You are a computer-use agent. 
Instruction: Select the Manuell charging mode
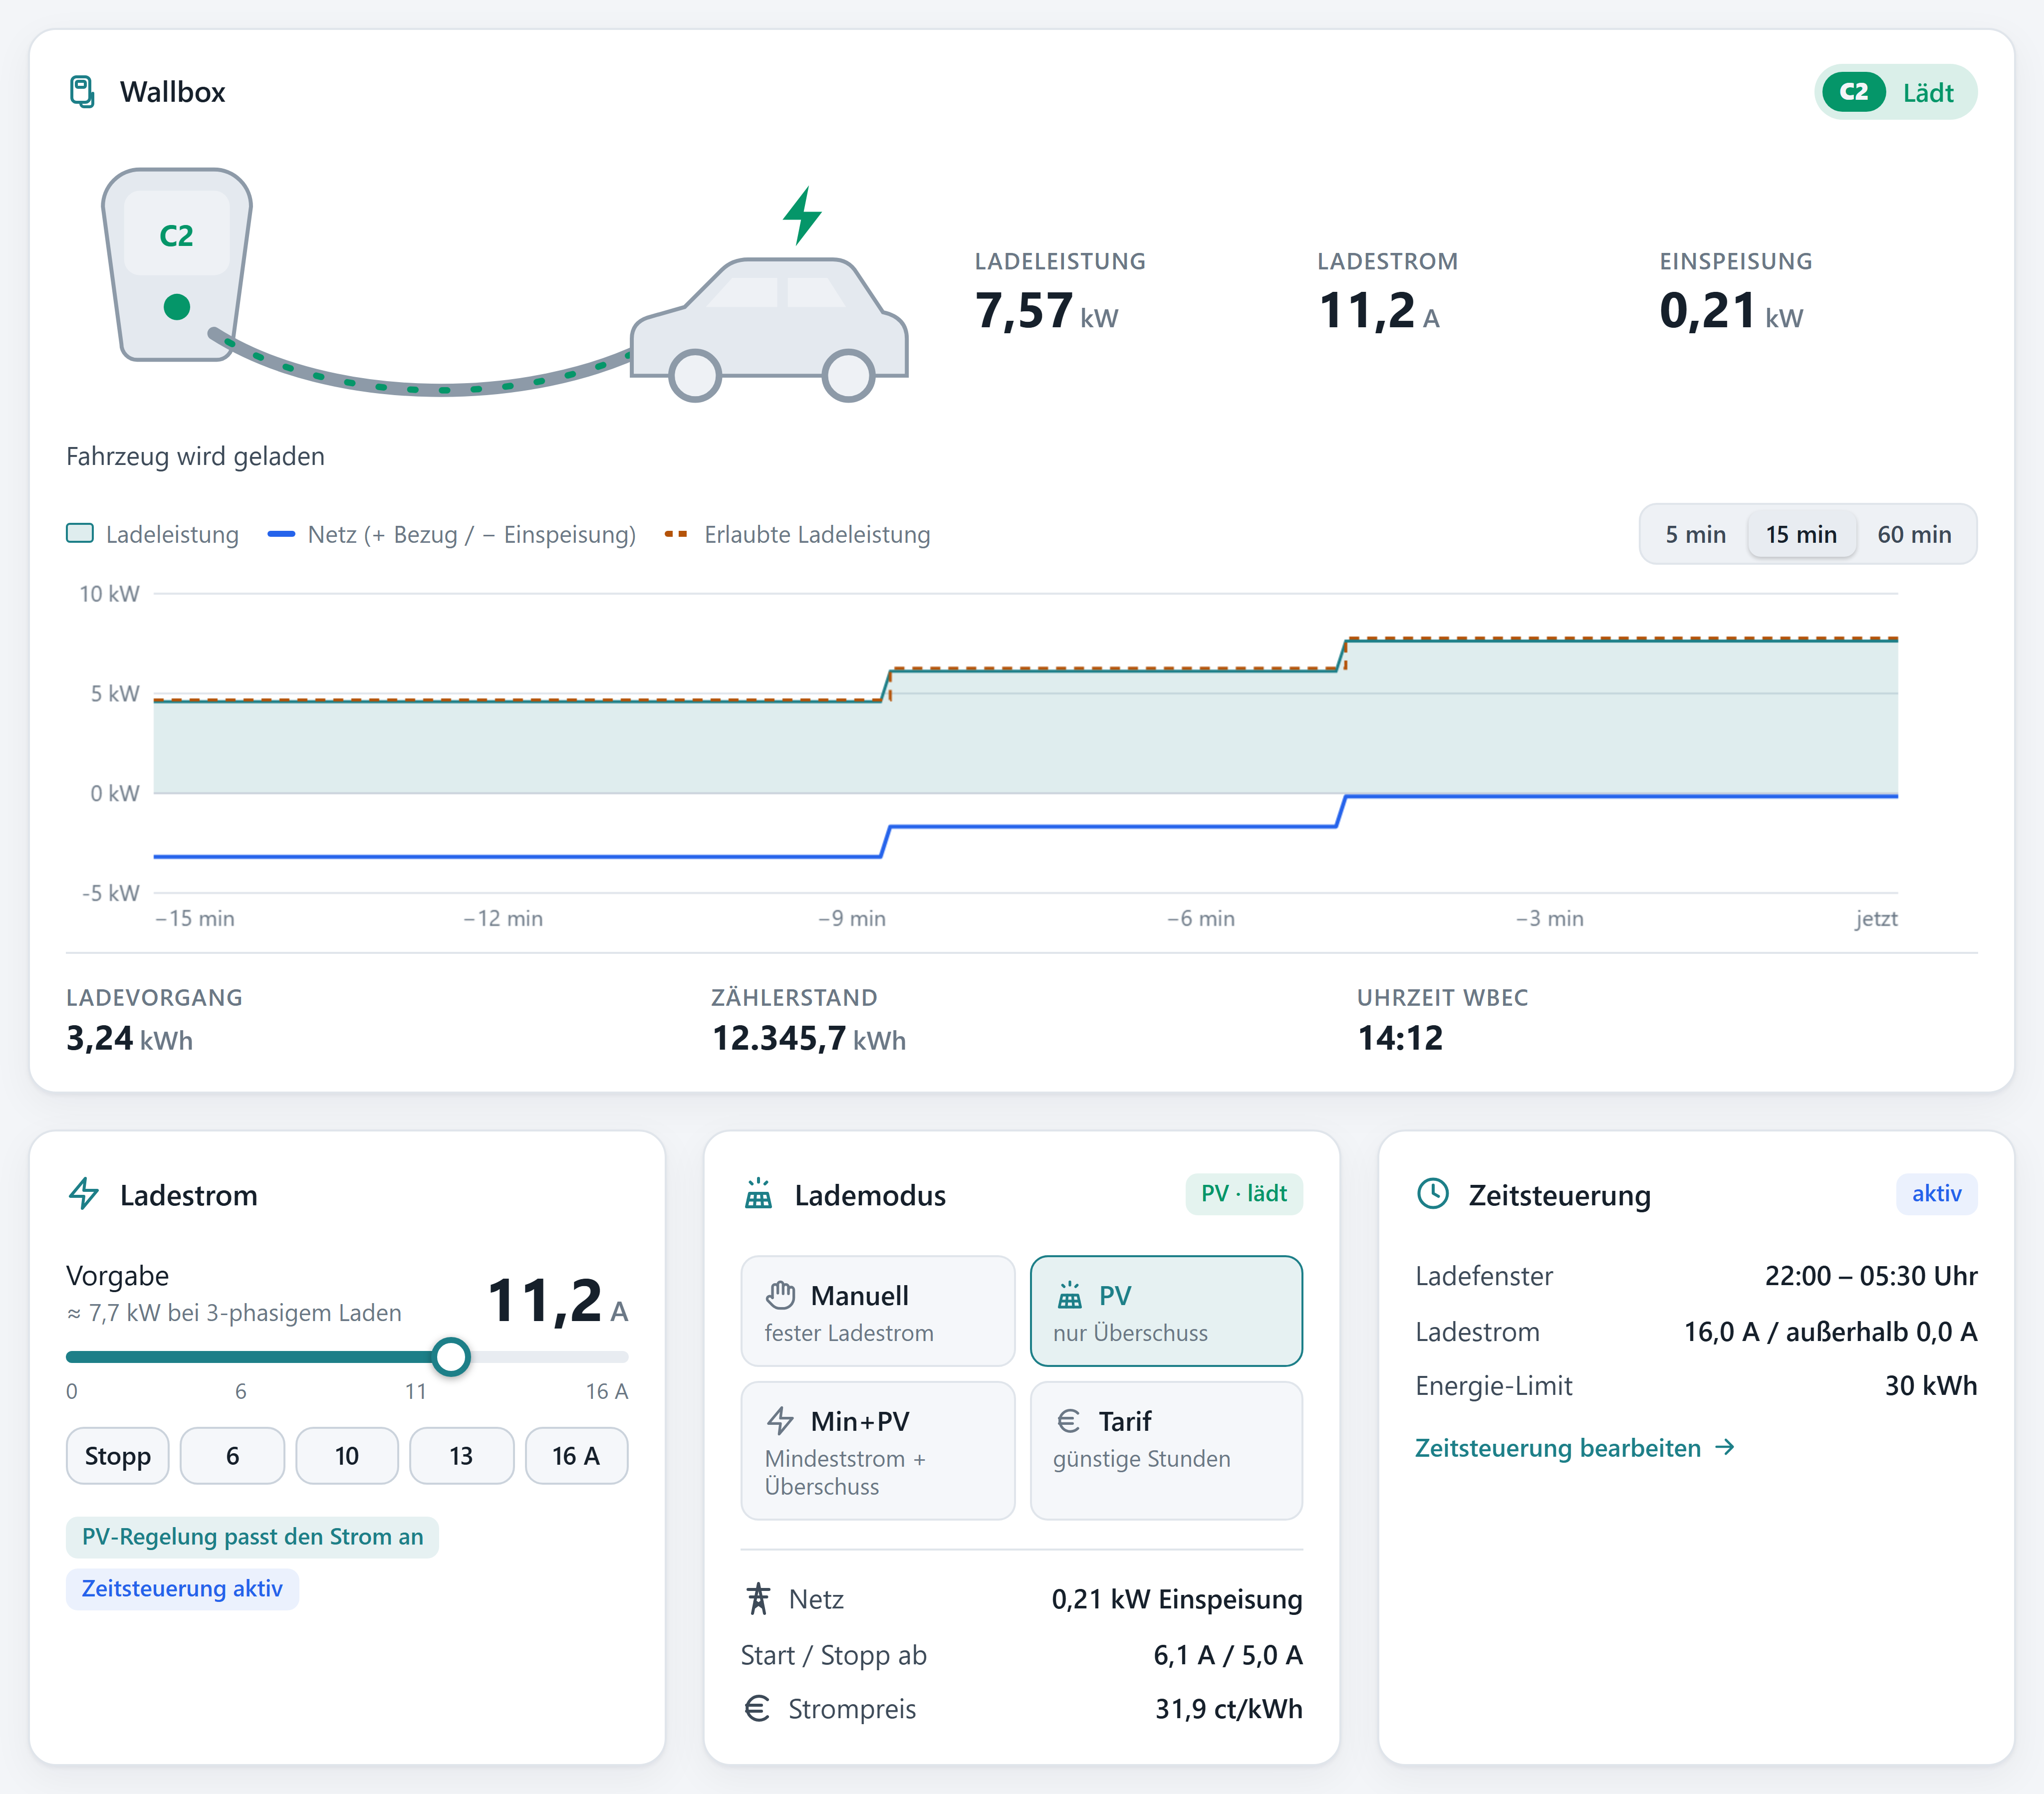tap(878, 1311)
